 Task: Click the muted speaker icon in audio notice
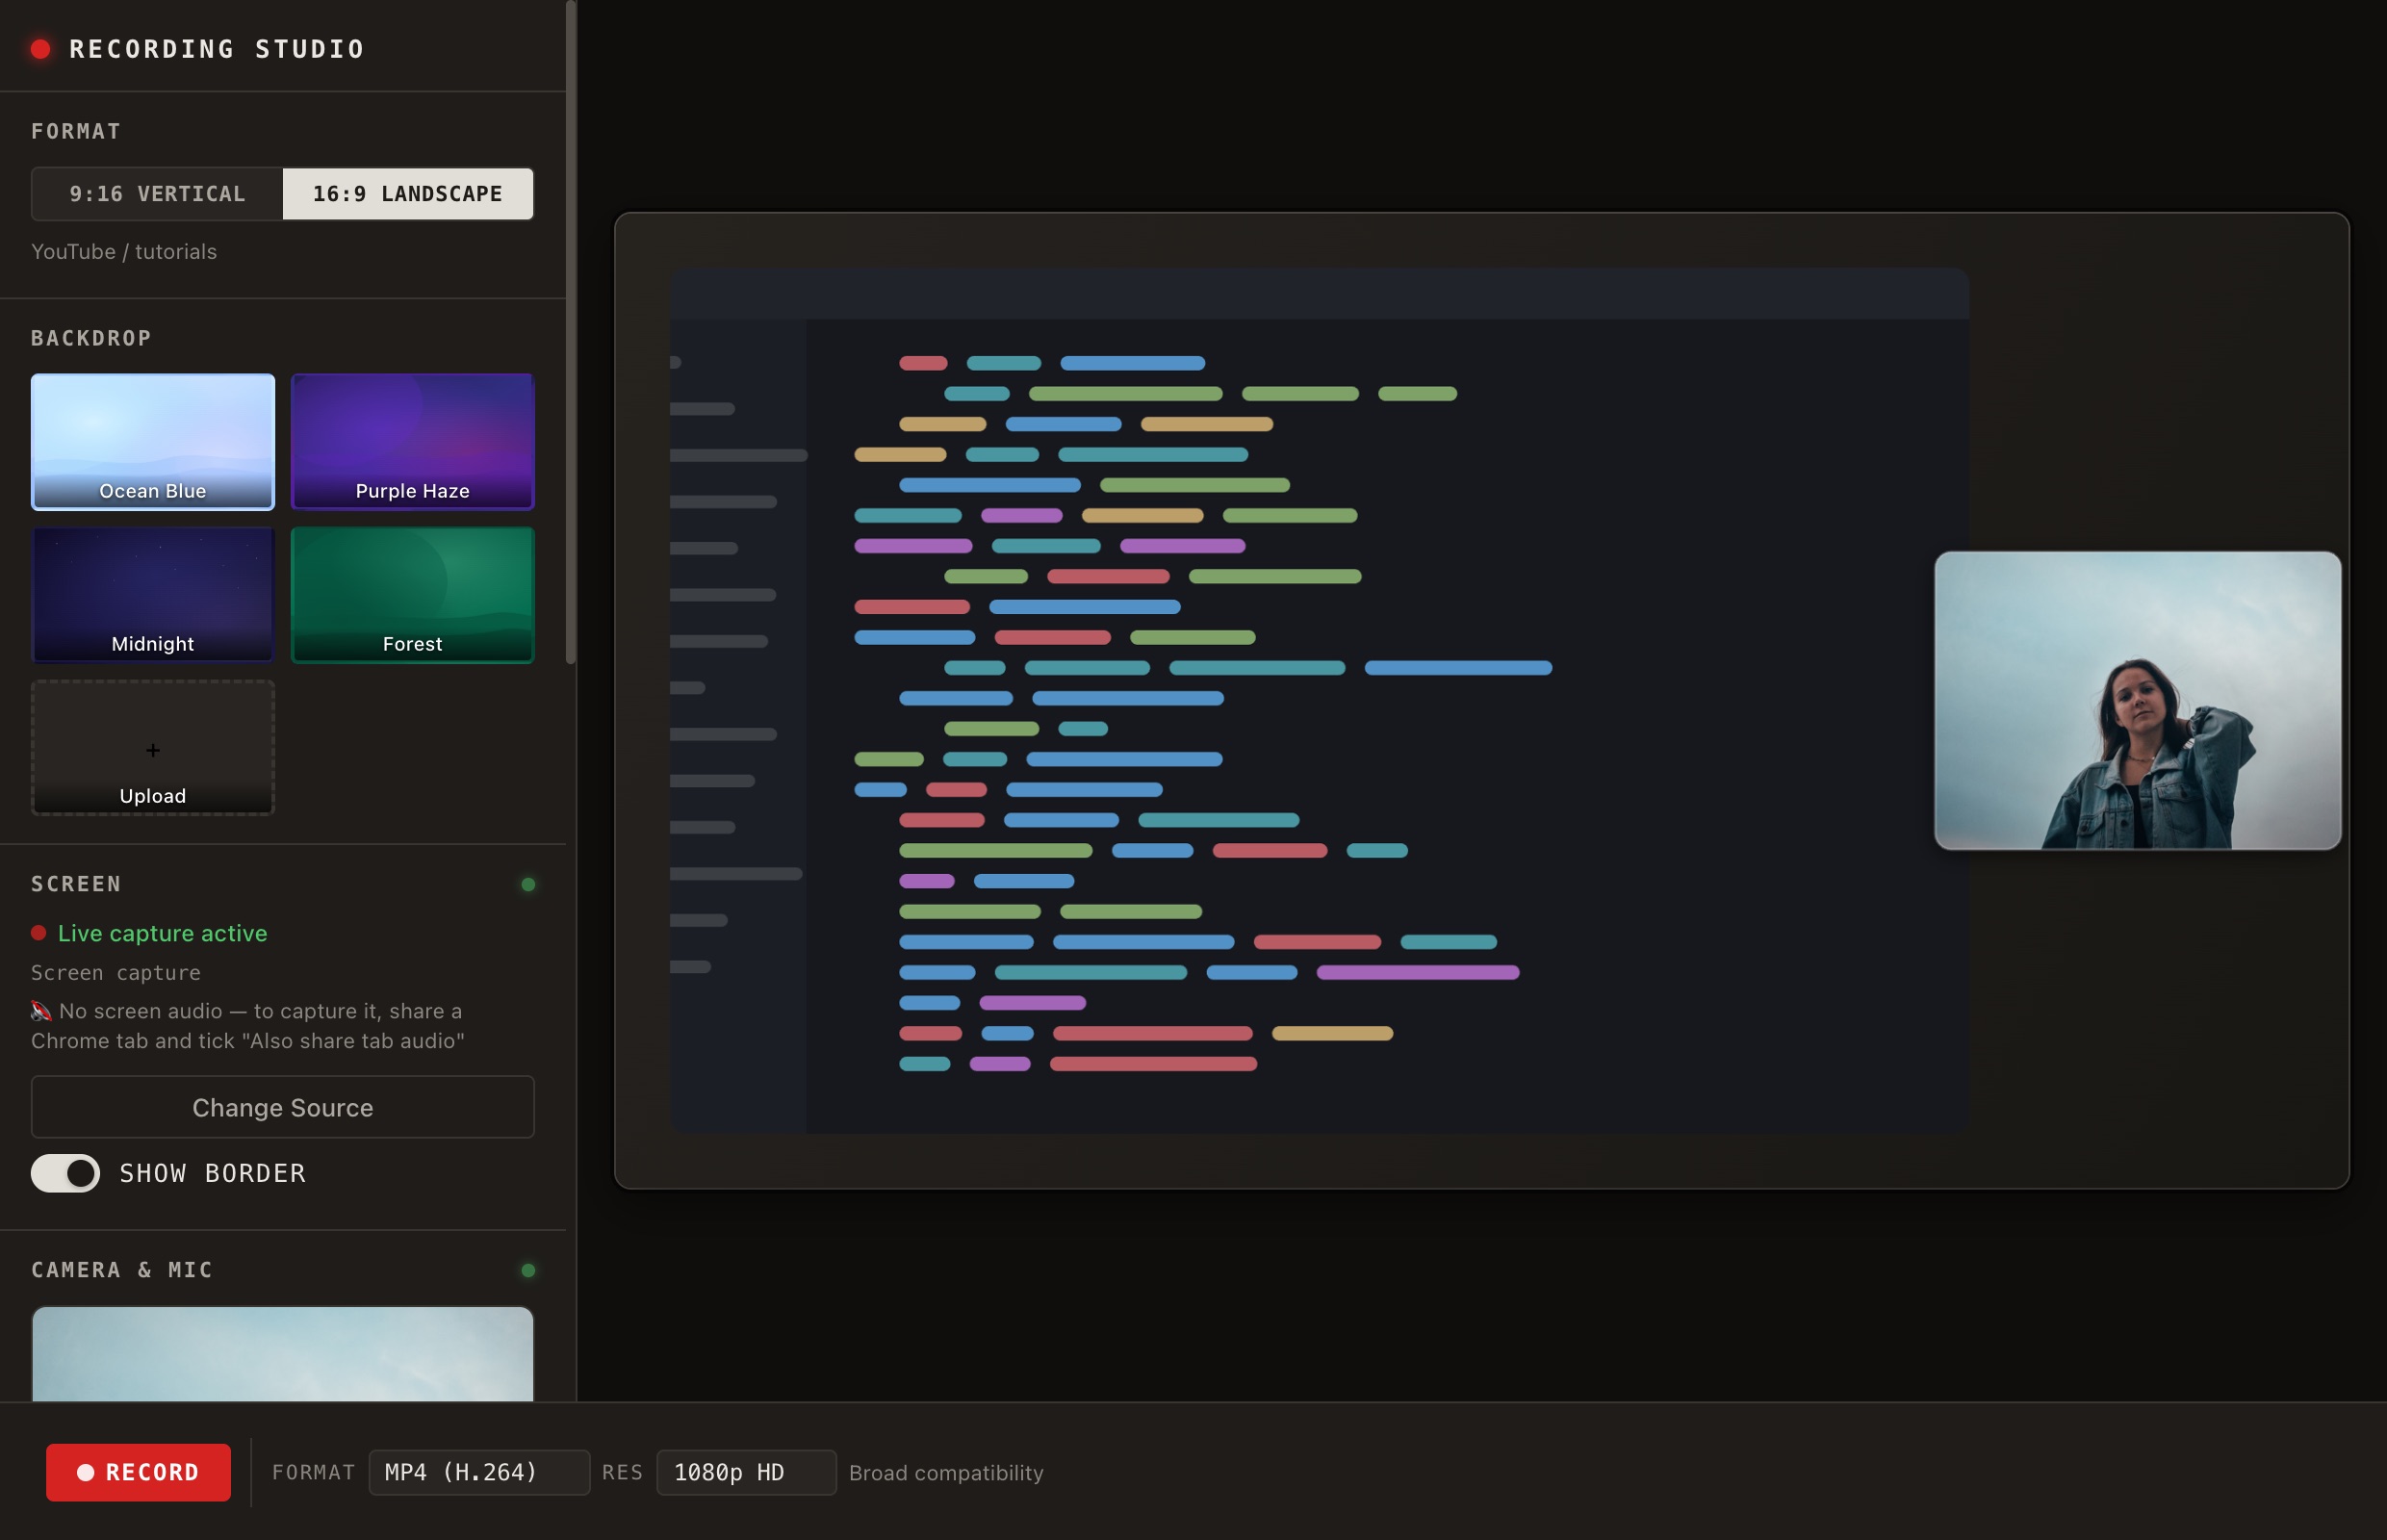[x=41, y=1011]
